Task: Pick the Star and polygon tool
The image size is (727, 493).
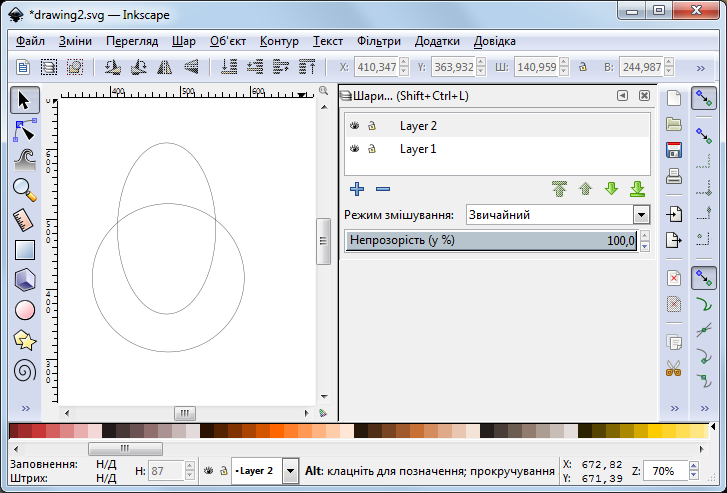Action: pyautogui.click(x=25, y=341)
